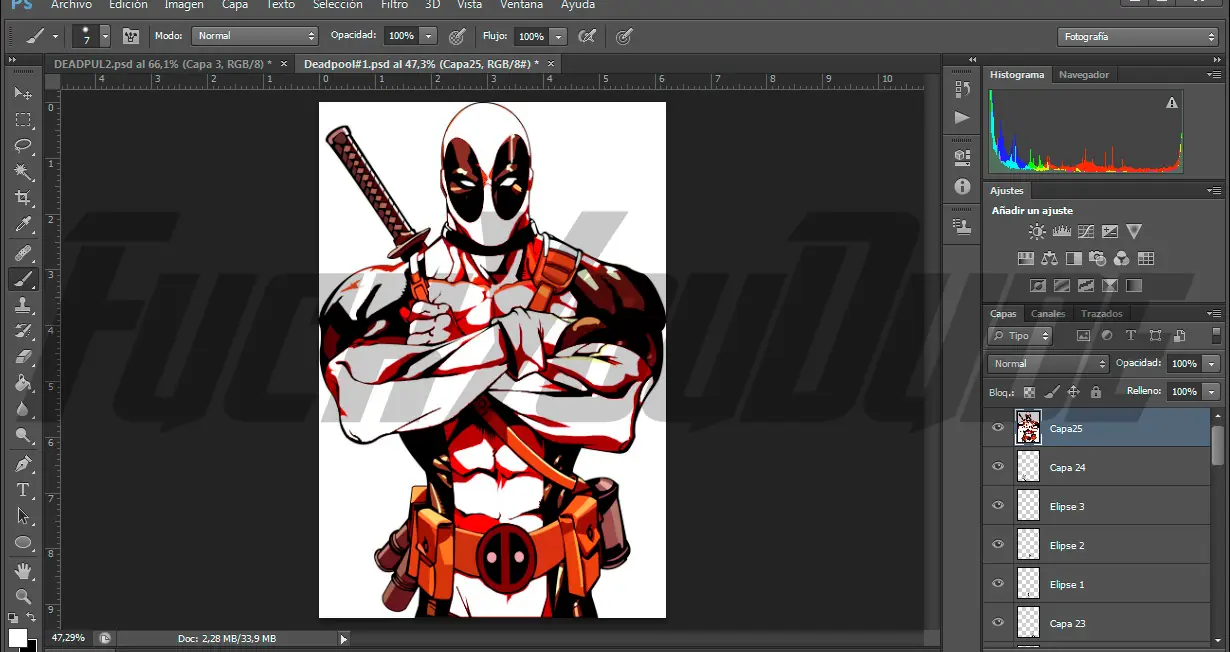The width and height of the screenshot is (1230, 652).
Task: Toggle visibility of Elipse 3 layer
Action: click(x=997, y=506)
